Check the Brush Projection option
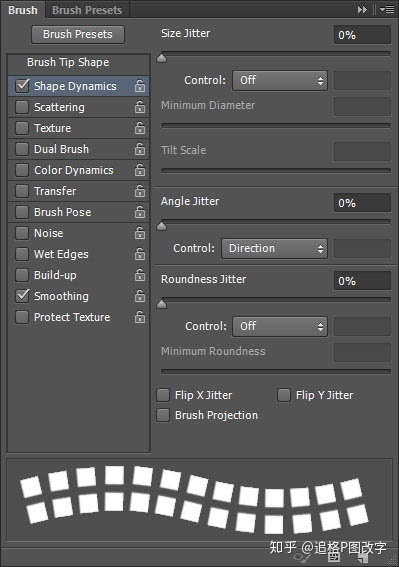 (x=163, y=415)
